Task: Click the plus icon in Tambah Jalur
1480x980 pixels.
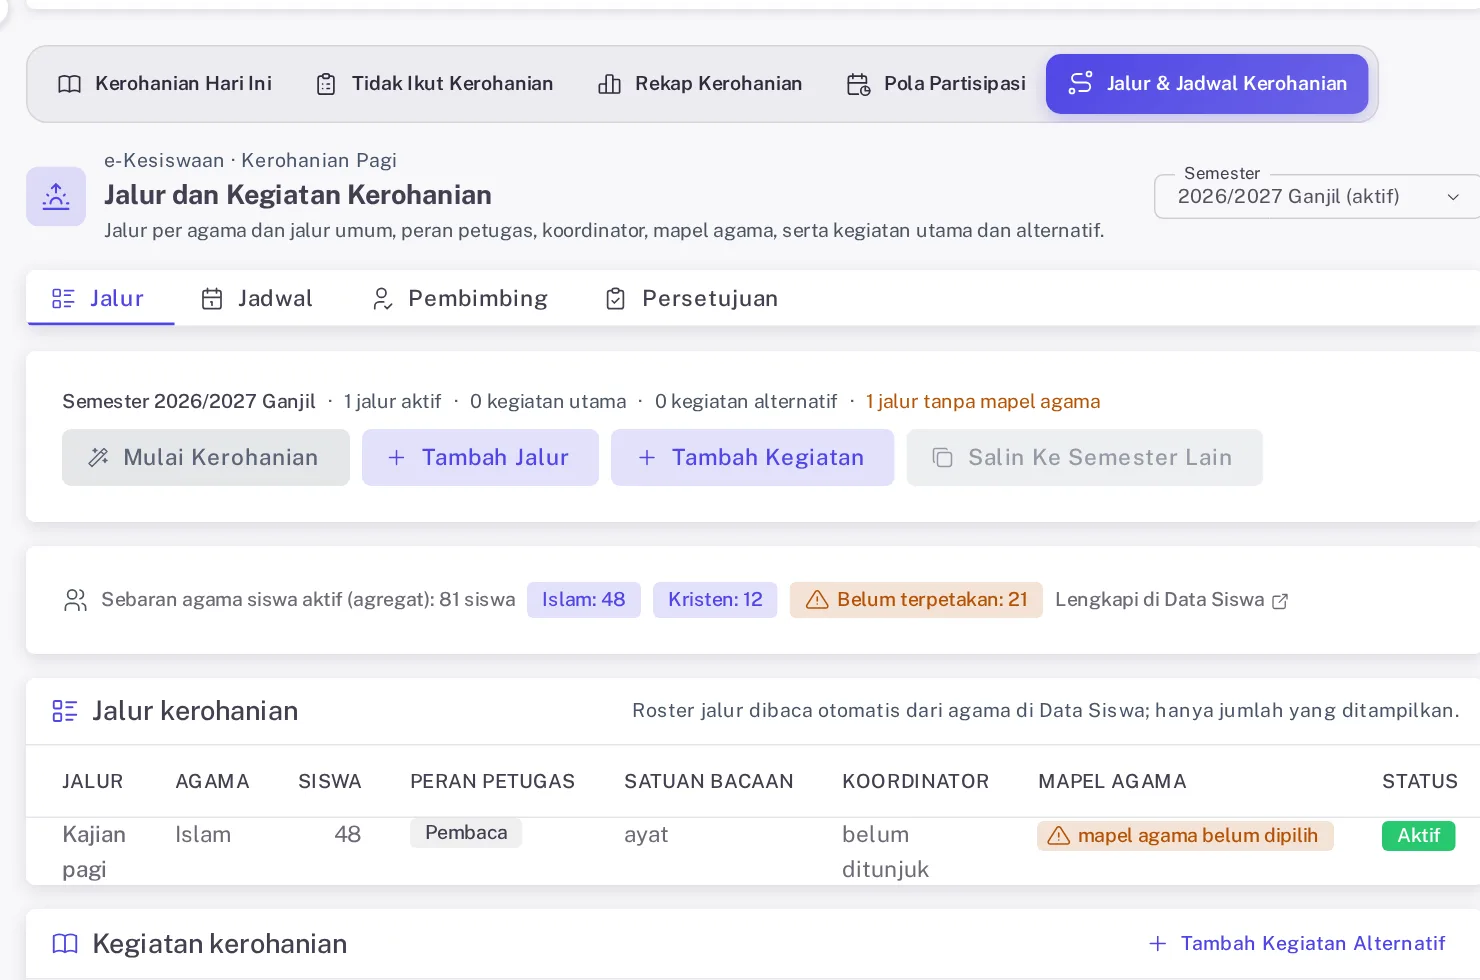Action: coord(396,458)
